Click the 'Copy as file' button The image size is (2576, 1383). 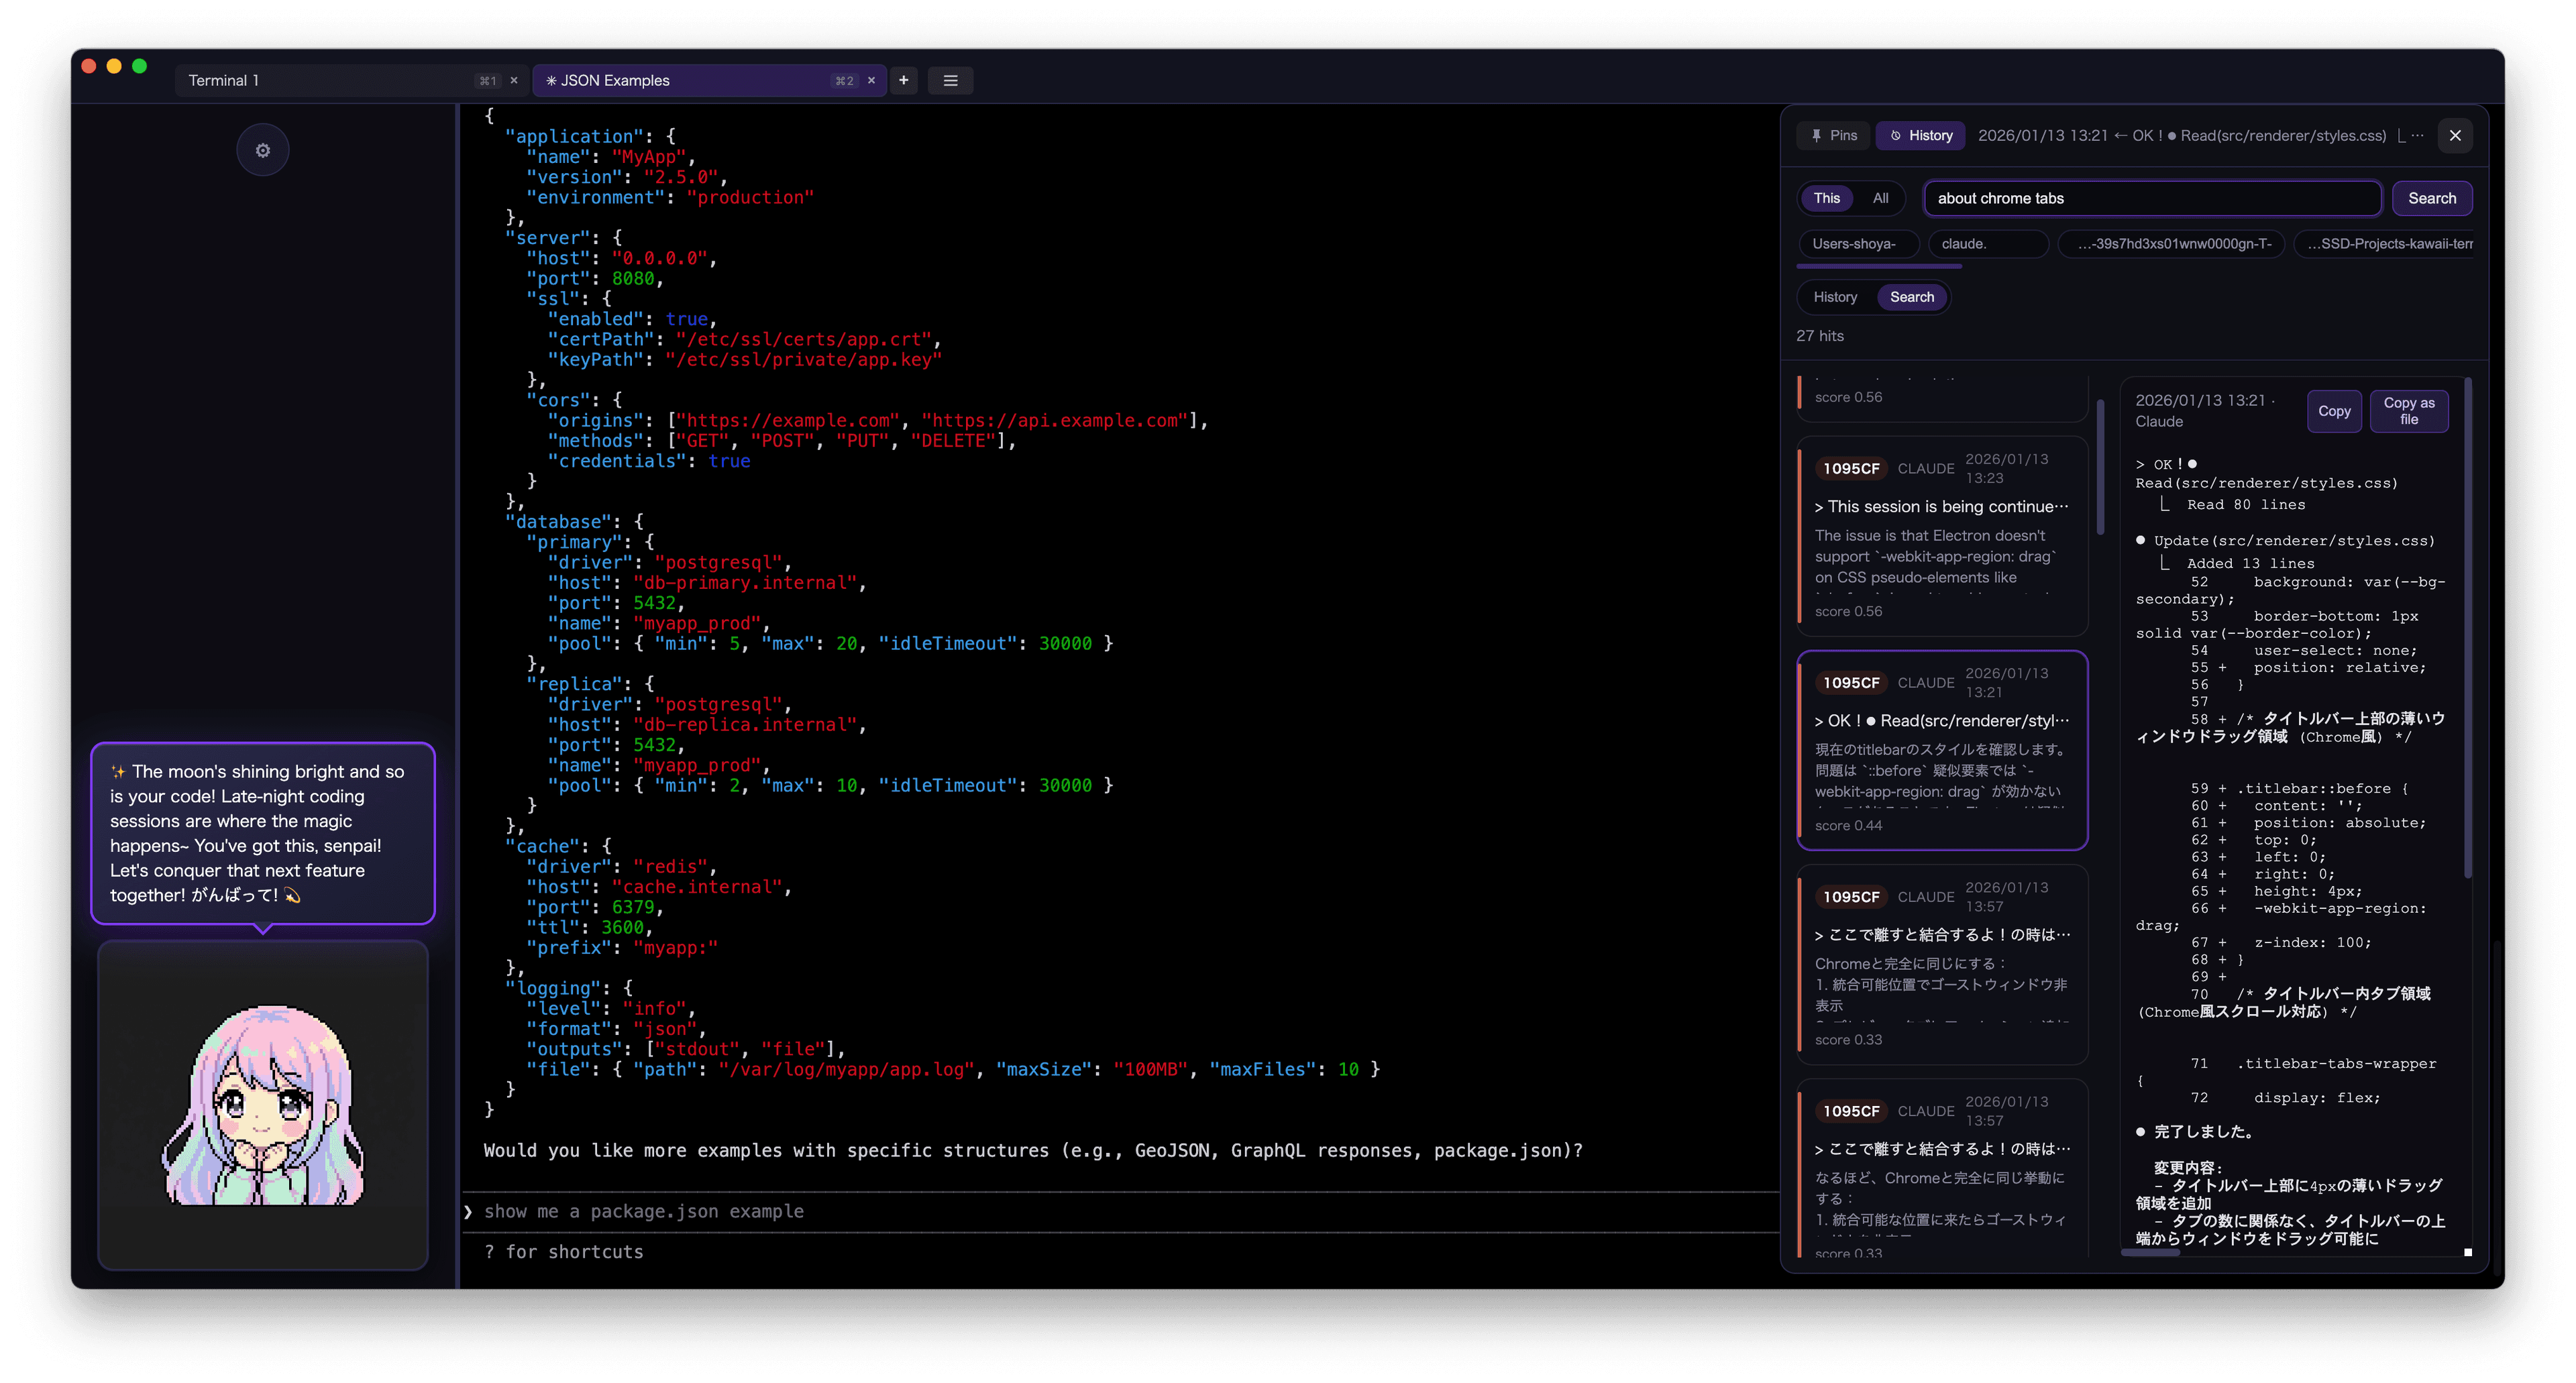[x=2409, y=411]
